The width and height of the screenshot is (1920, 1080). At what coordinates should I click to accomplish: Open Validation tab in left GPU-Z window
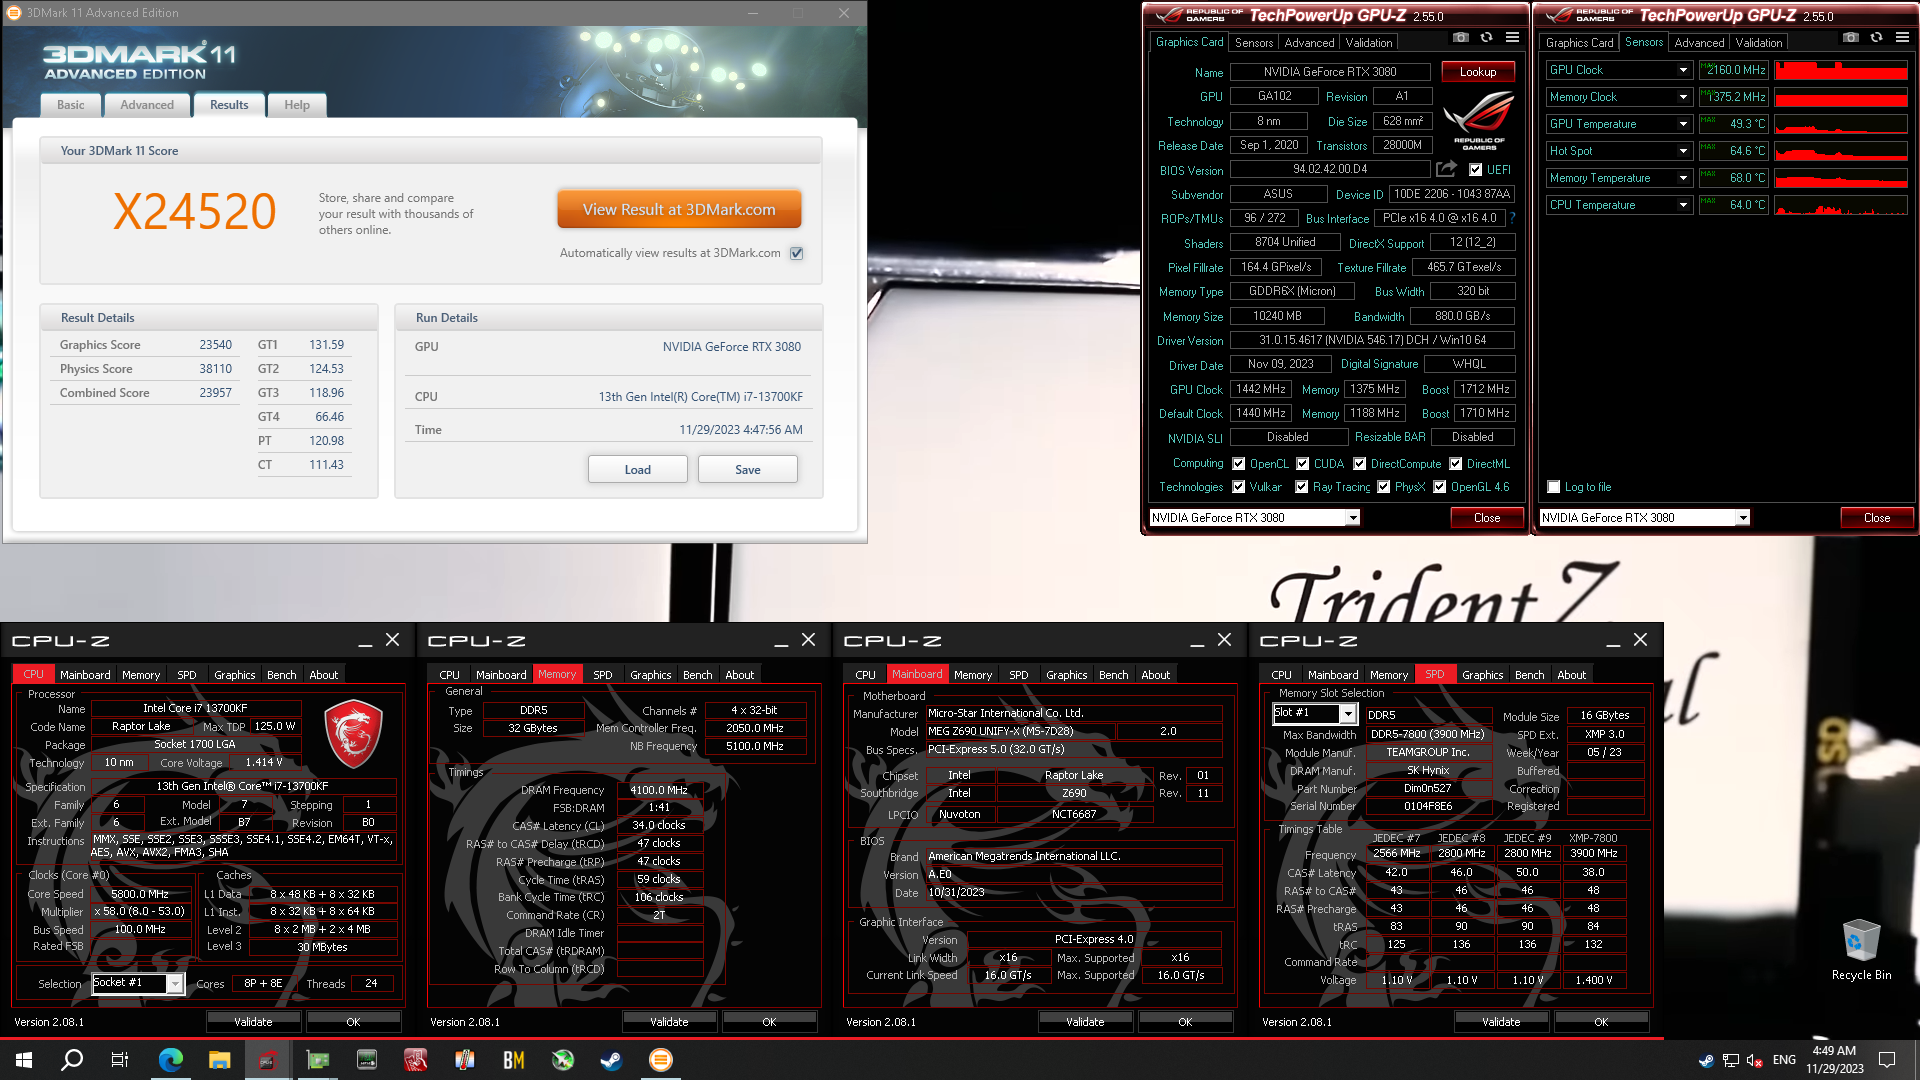1368,43
